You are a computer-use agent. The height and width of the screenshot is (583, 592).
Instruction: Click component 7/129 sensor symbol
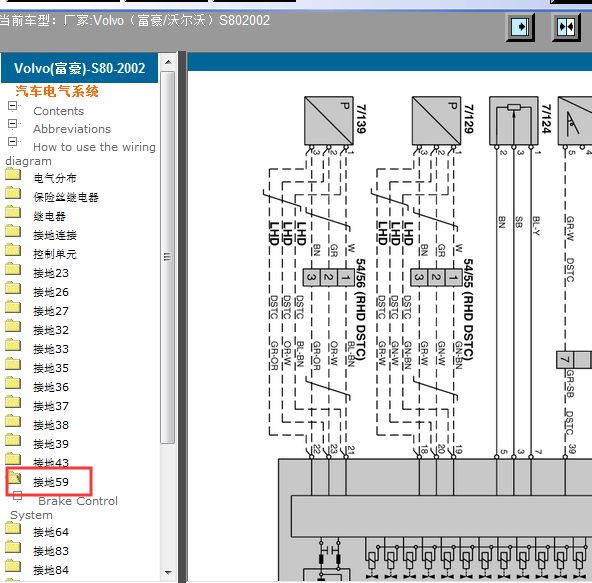(436, 120)
